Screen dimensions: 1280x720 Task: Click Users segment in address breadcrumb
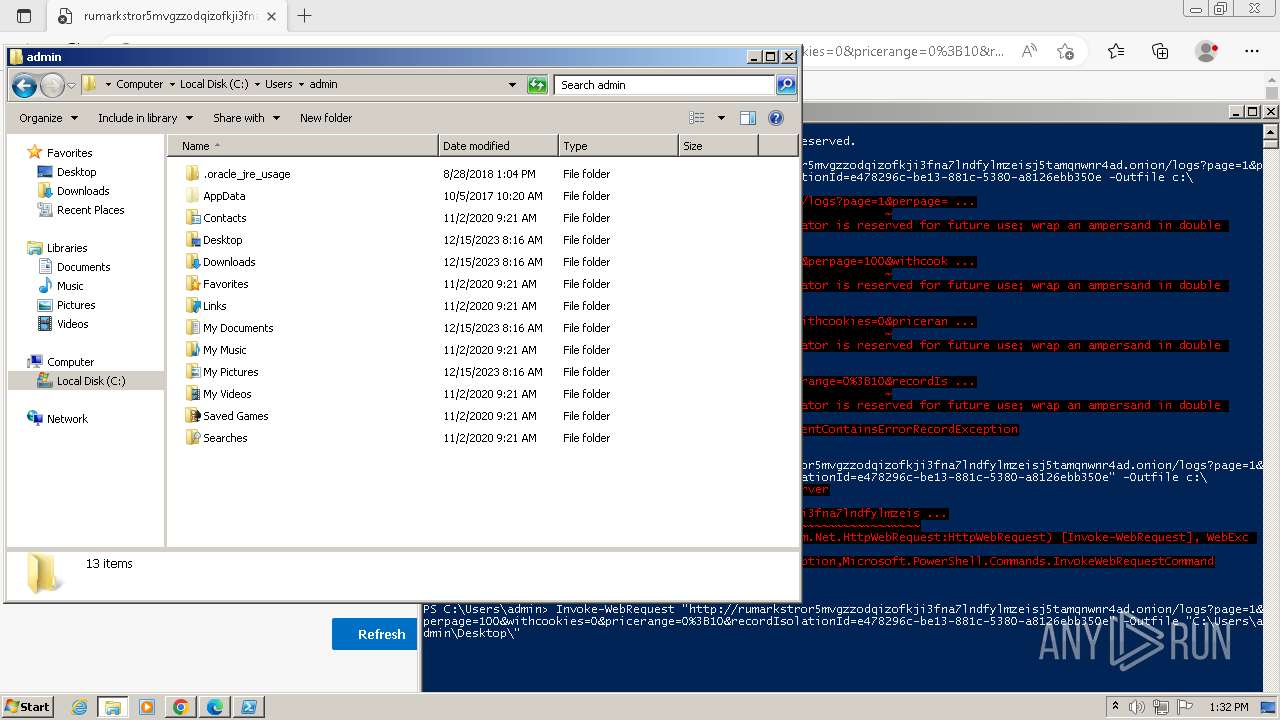point(278,85)
